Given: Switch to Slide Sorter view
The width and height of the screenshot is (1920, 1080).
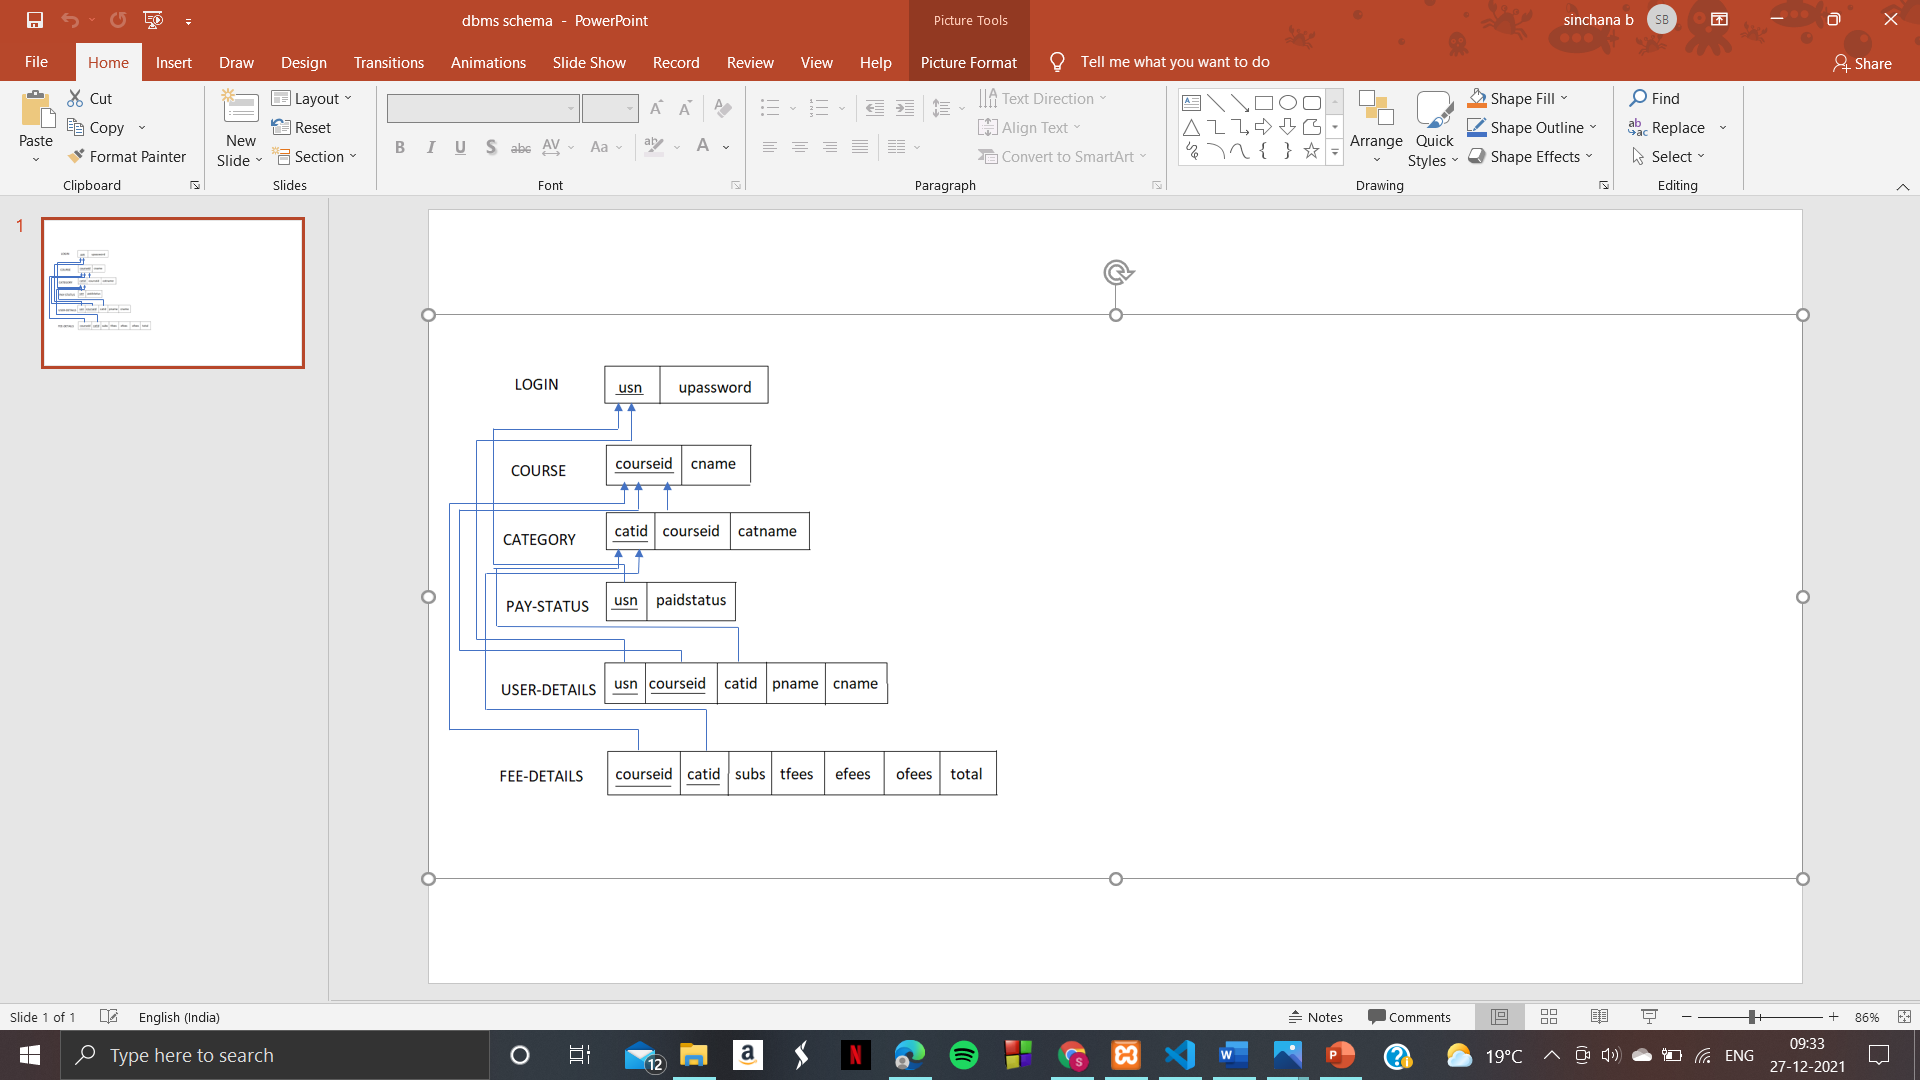Looking at the screenshot, I should click(1549, 1017).
